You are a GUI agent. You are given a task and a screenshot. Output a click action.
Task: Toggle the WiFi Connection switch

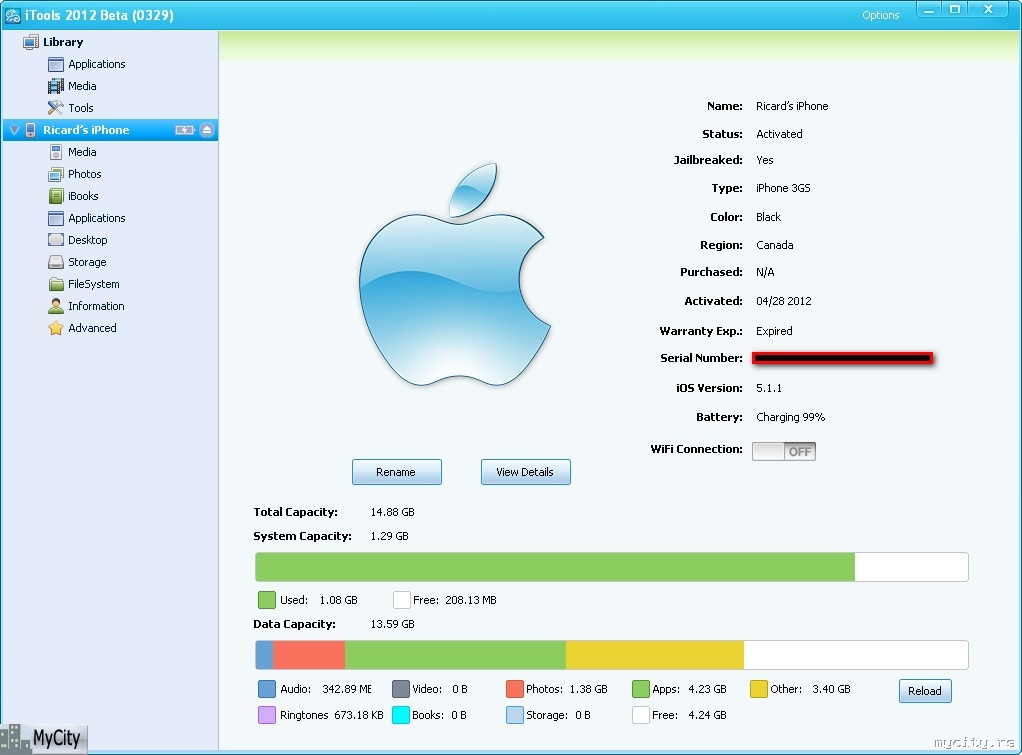pos(783,451)
